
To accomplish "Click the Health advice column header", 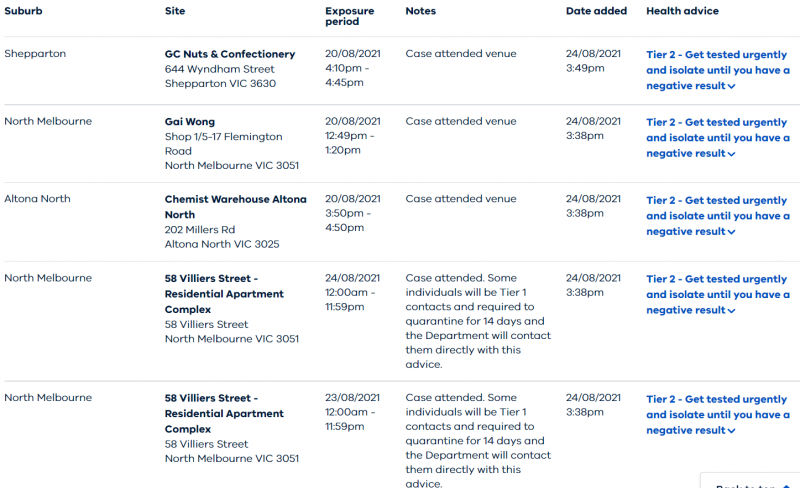I will pyautogui.click(x=682, y=11).
